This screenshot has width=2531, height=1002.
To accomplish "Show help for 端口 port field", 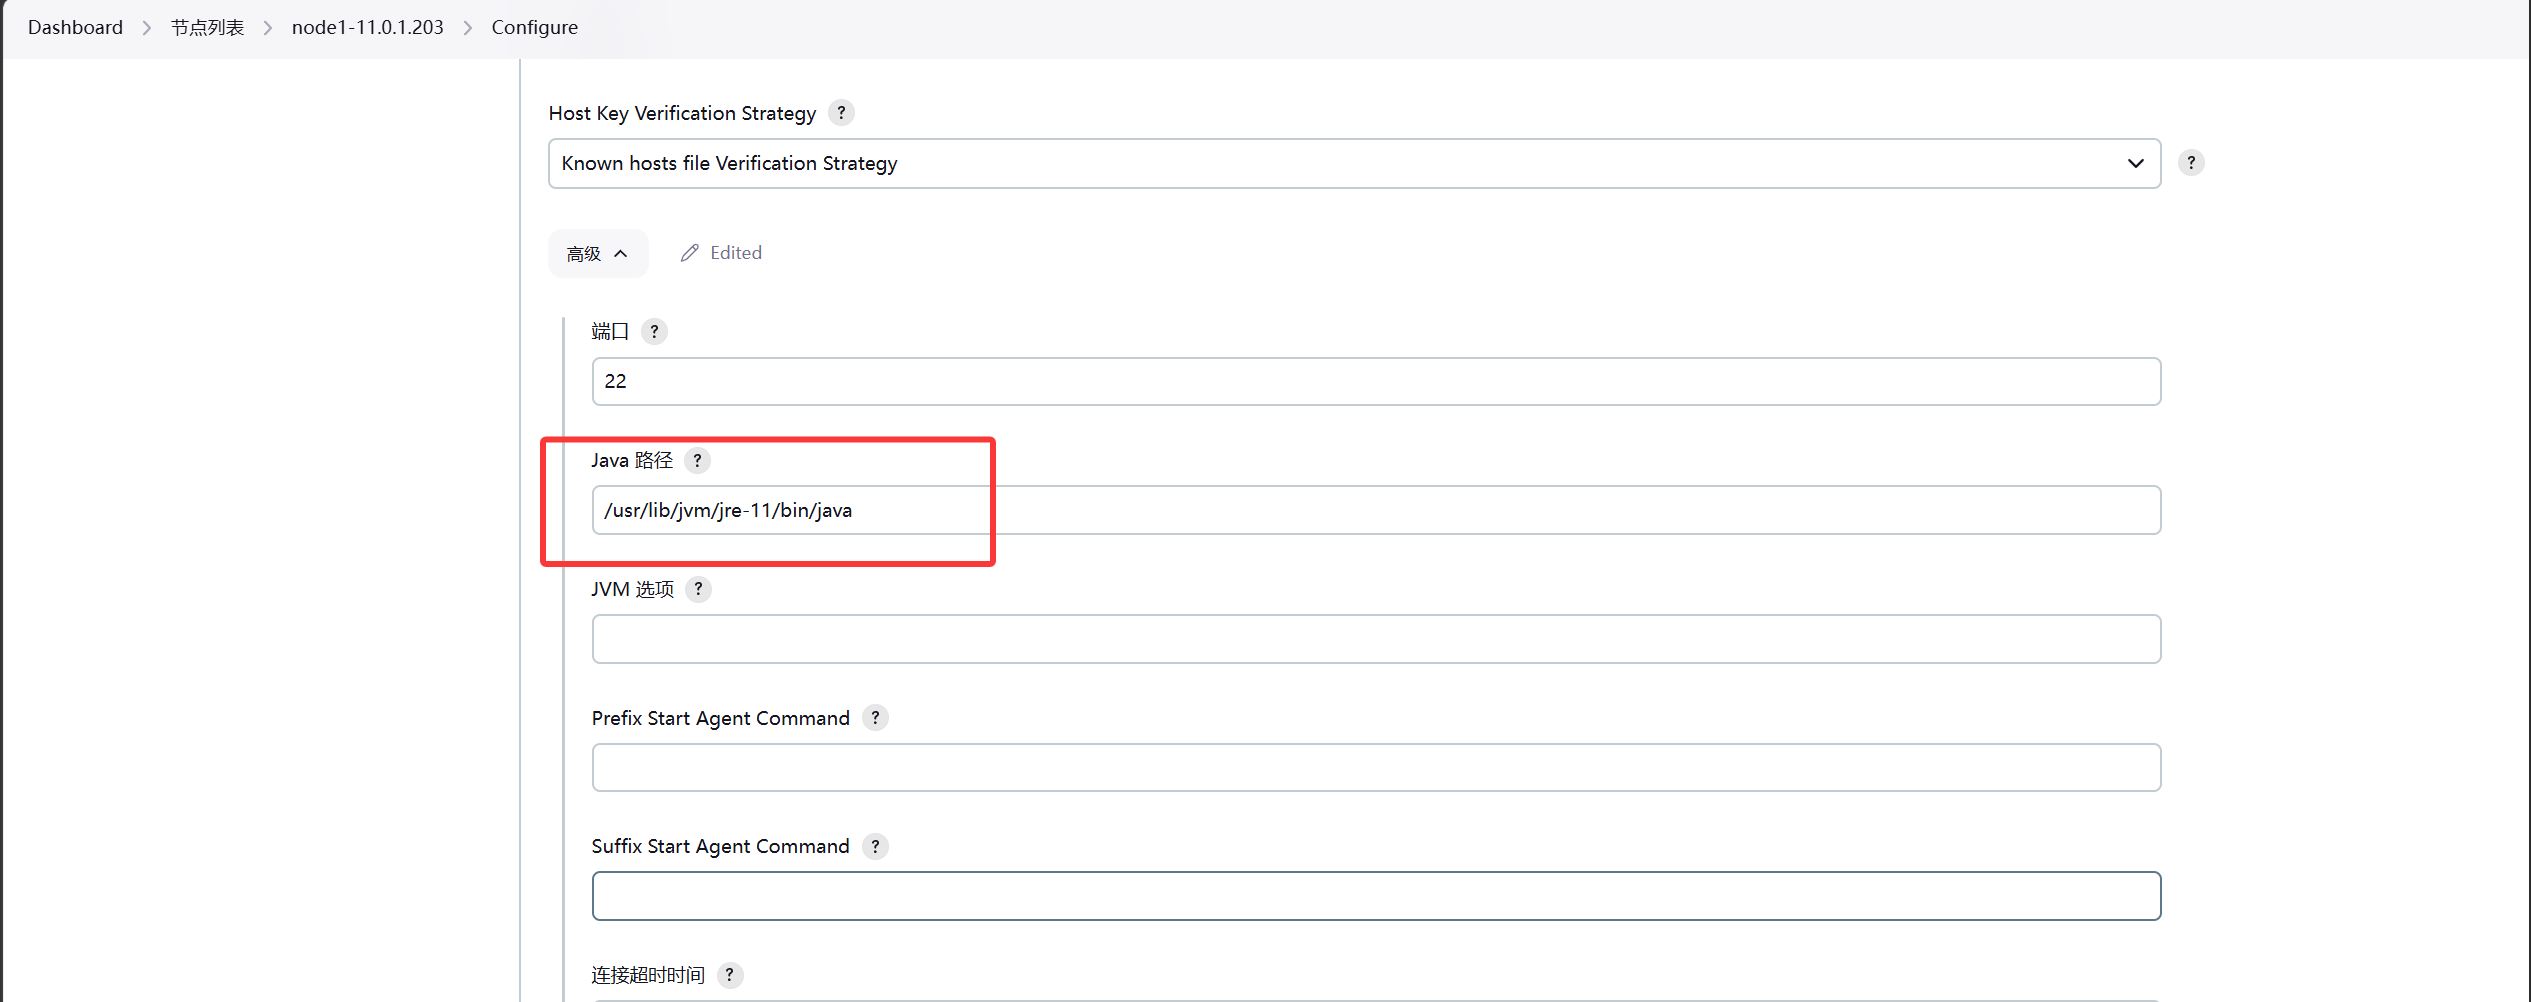I will click(654, 331).
